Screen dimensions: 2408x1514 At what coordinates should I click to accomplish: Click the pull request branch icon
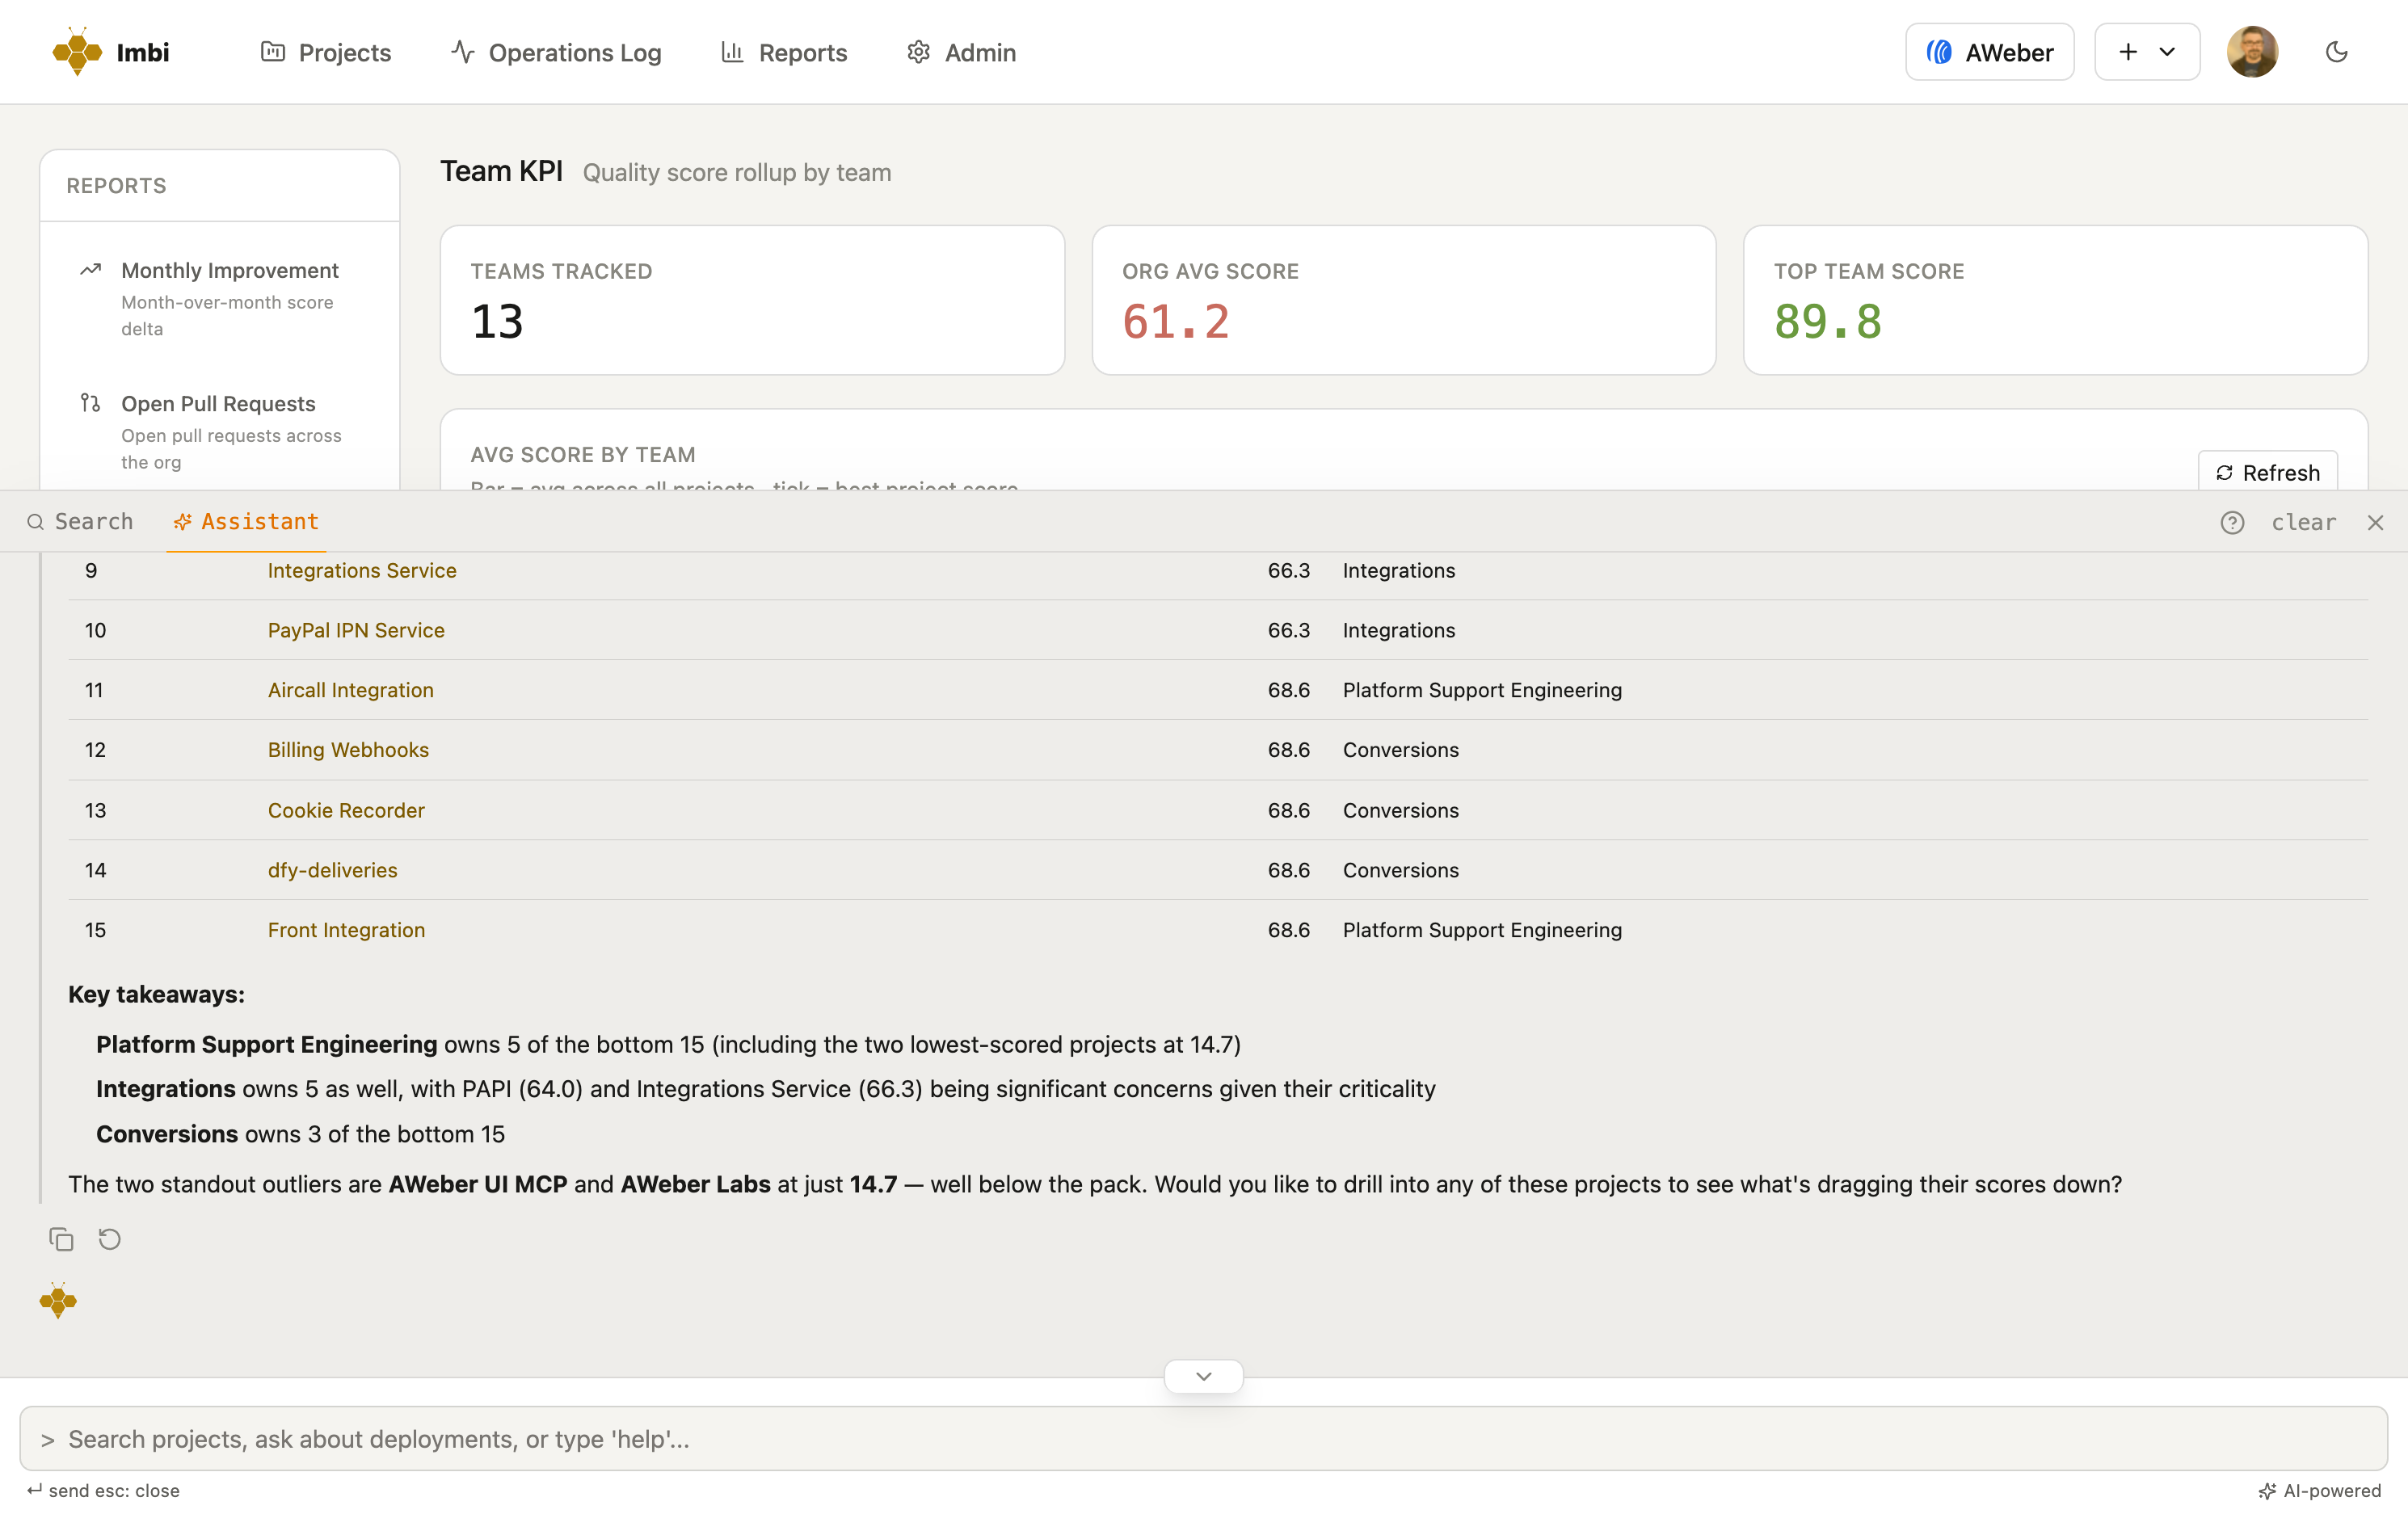click(91, 402)
